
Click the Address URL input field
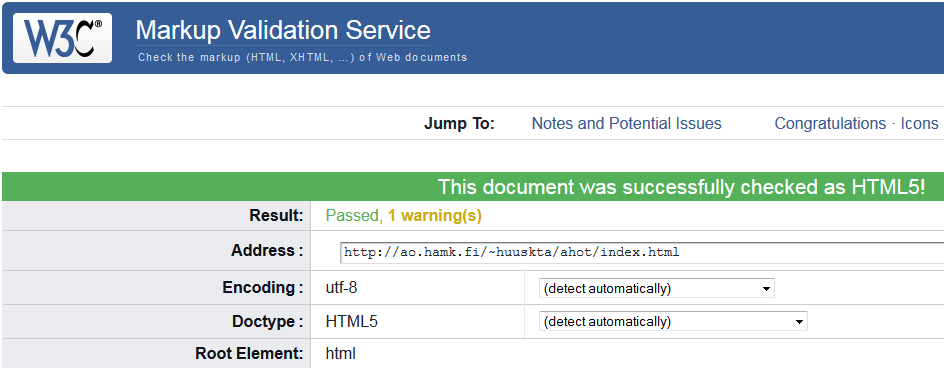click(x=642, y=252)
